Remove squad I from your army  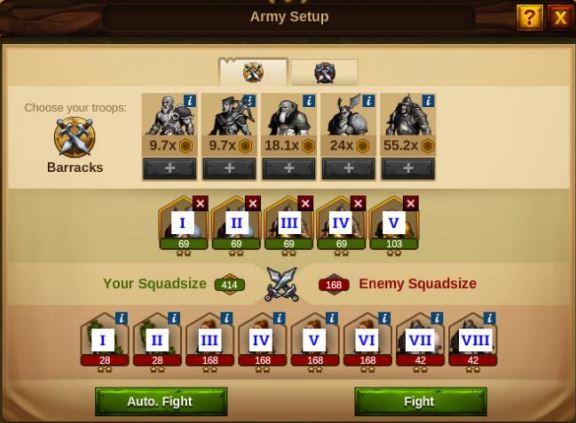click(x=200, y=203)
